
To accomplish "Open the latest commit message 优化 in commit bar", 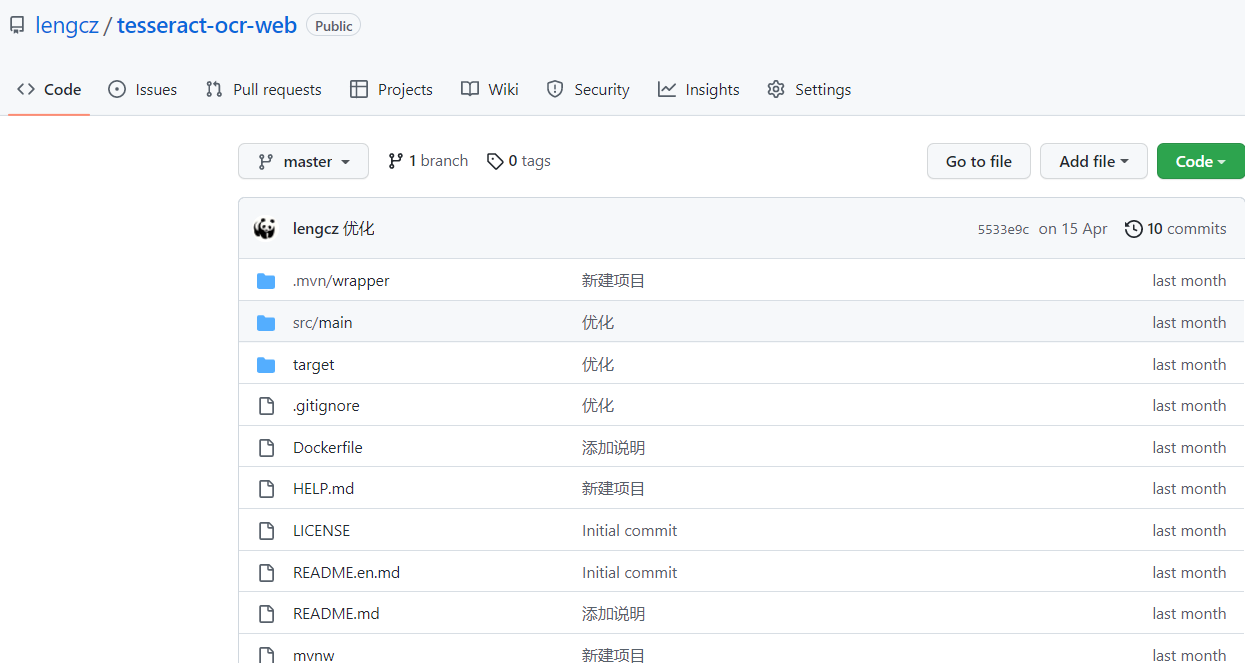I will click(x=359, y=229).
